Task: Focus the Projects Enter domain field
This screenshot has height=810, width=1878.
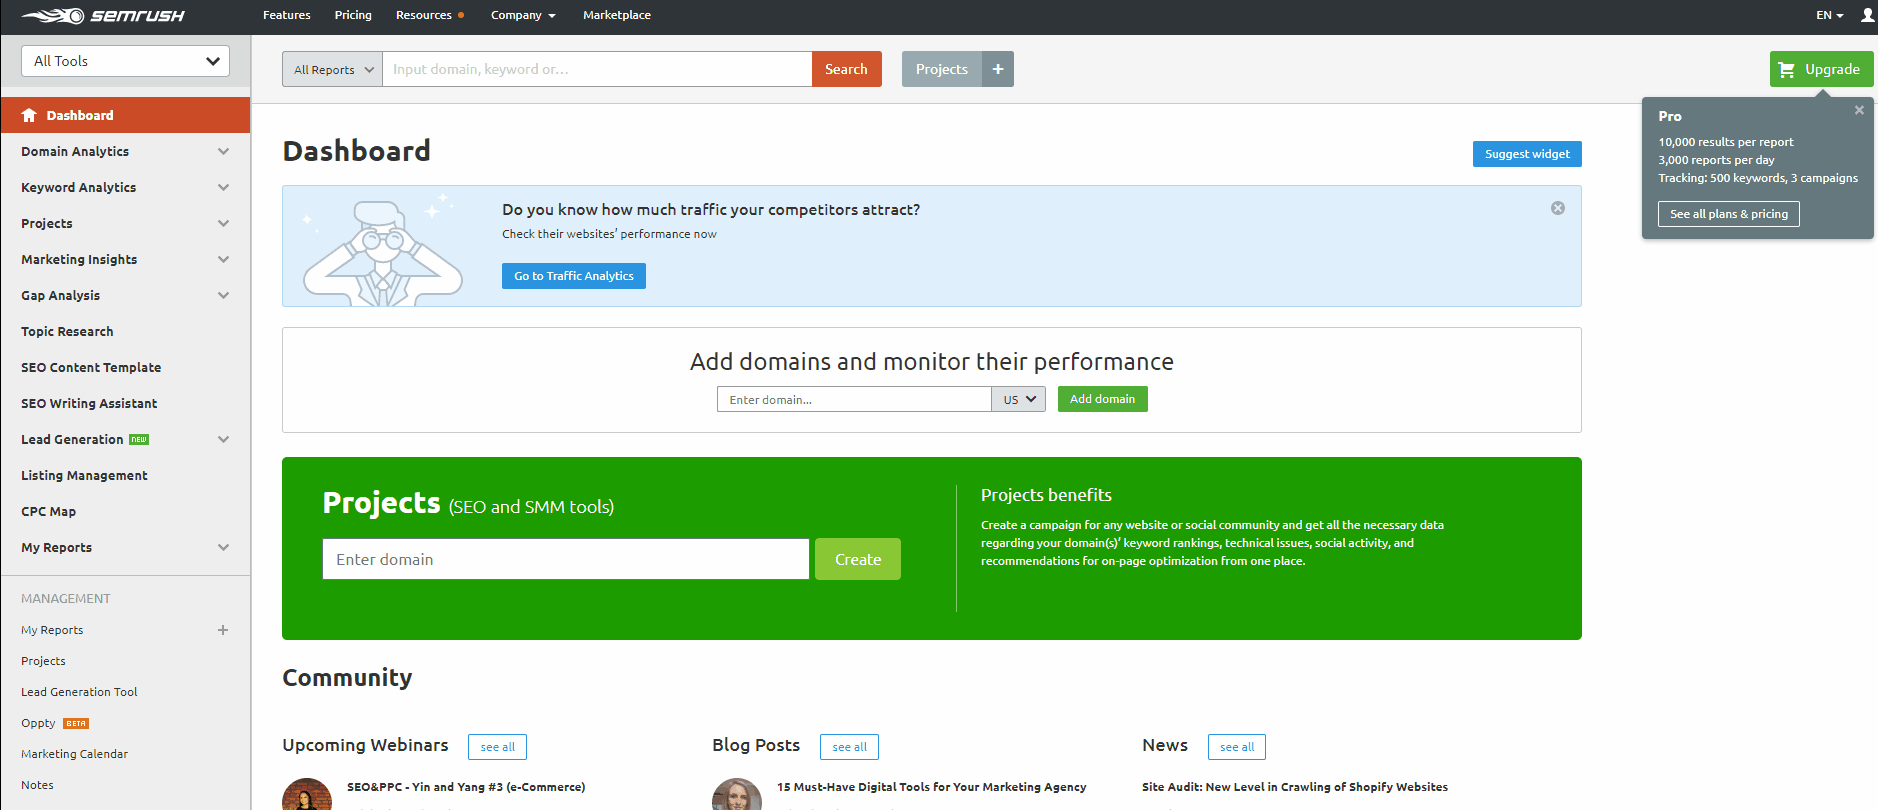Action: tap(565, 559)
